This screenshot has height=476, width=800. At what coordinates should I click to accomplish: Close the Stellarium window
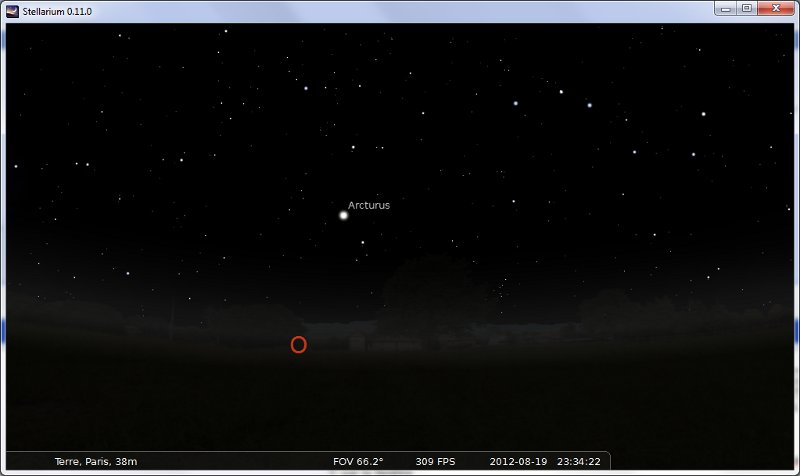click(x=776, y=9)
